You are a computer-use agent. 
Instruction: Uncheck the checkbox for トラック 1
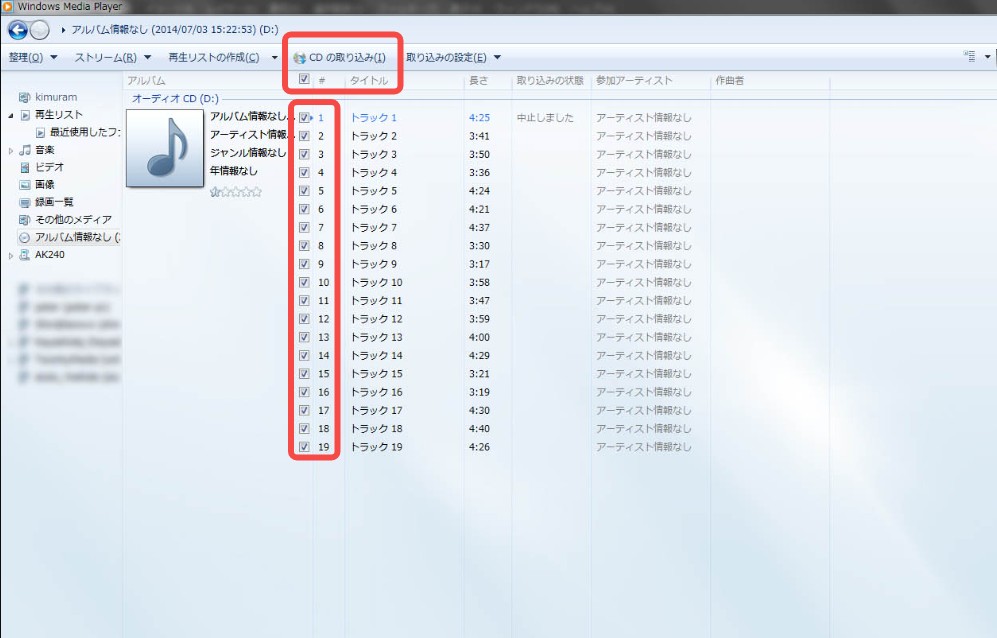[304, 118]
